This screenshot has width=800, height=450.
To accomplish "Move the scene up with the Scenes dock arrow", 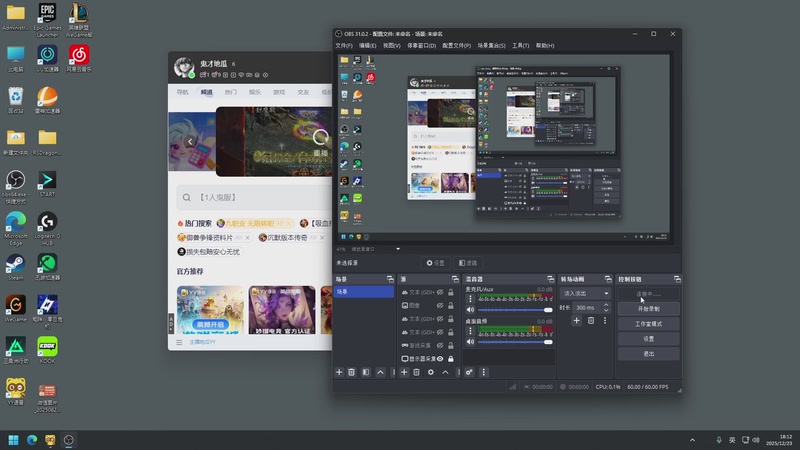I will [380, 372].
